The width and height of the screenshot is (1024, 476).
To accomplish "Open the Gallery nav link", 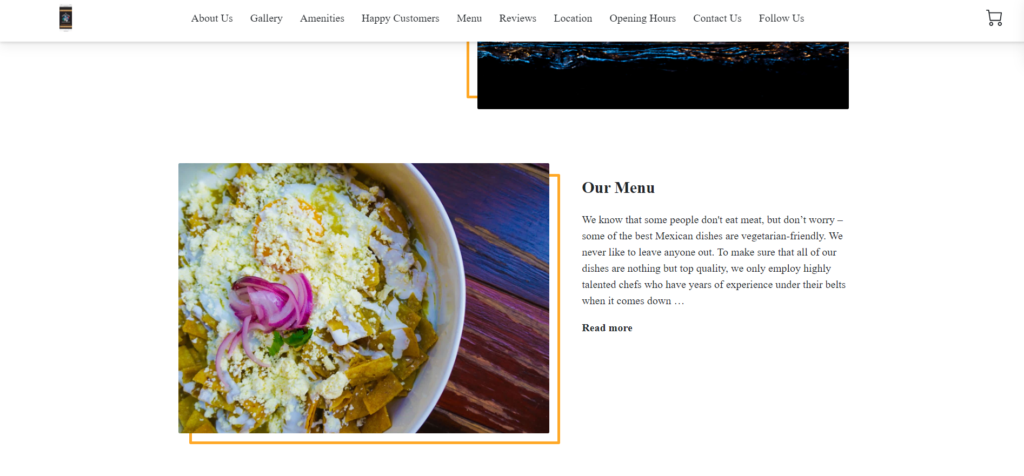I will coord(266,18).
